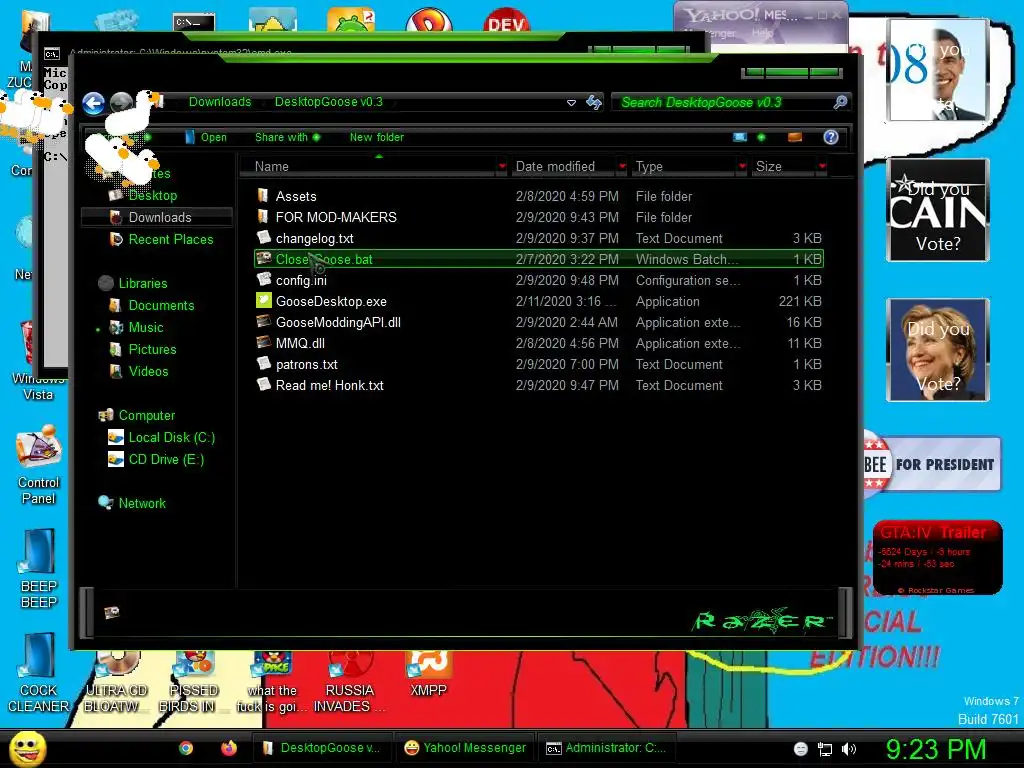Click the refresh arrows icon in address bar
Screen dimensions: 1024x768
[x=594, y=103]
